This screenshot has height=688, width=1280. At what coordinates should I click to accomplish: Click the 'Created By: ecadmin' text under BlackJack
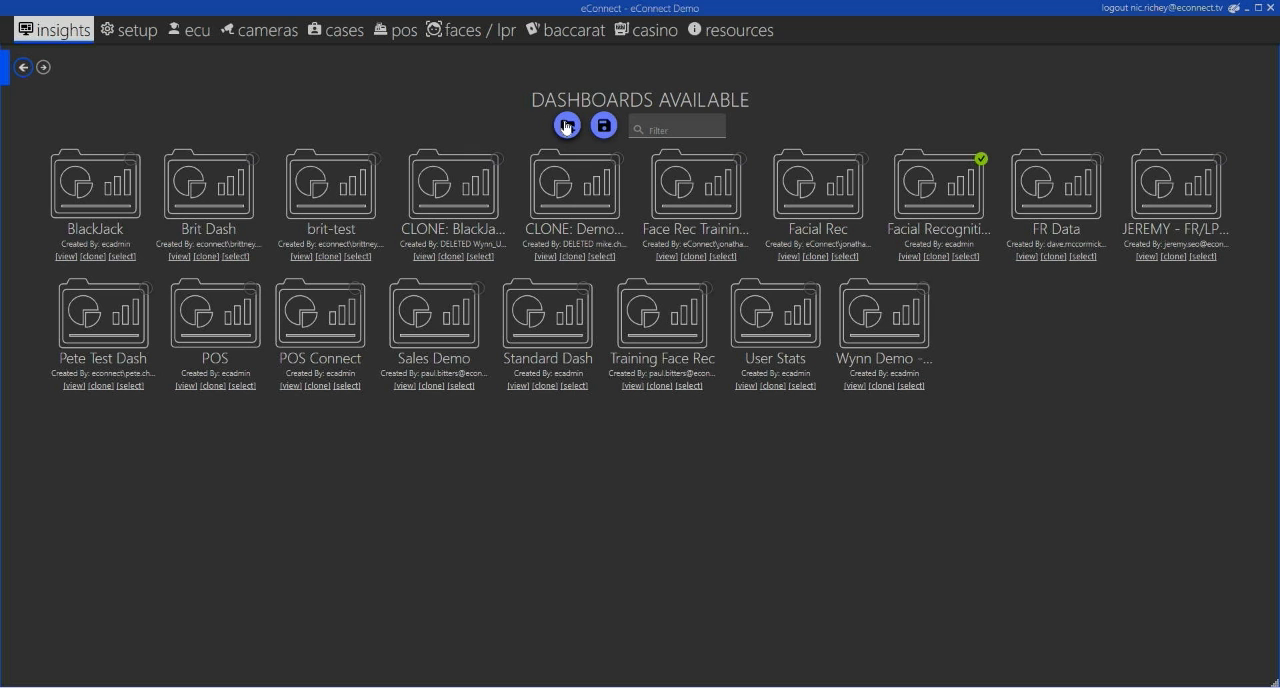coord(95,244)
